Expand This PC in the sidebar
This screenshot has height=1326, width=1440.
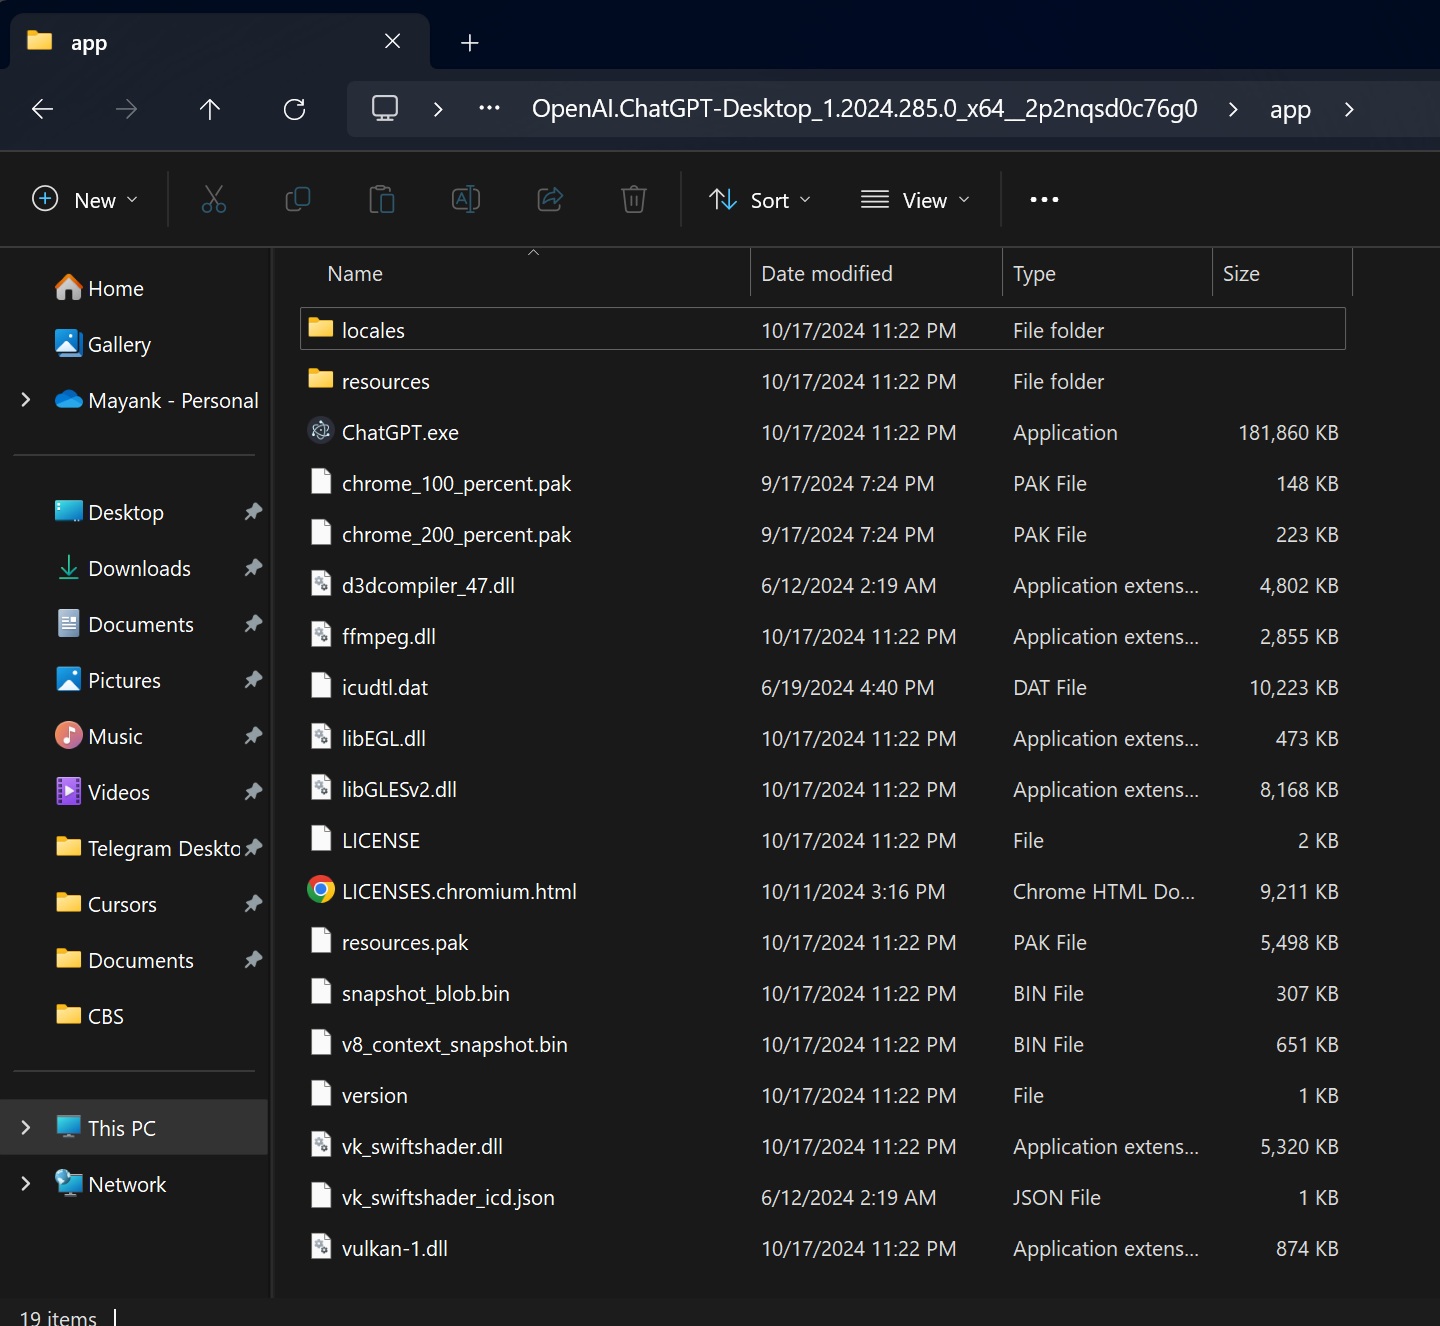click(25, 1127)
